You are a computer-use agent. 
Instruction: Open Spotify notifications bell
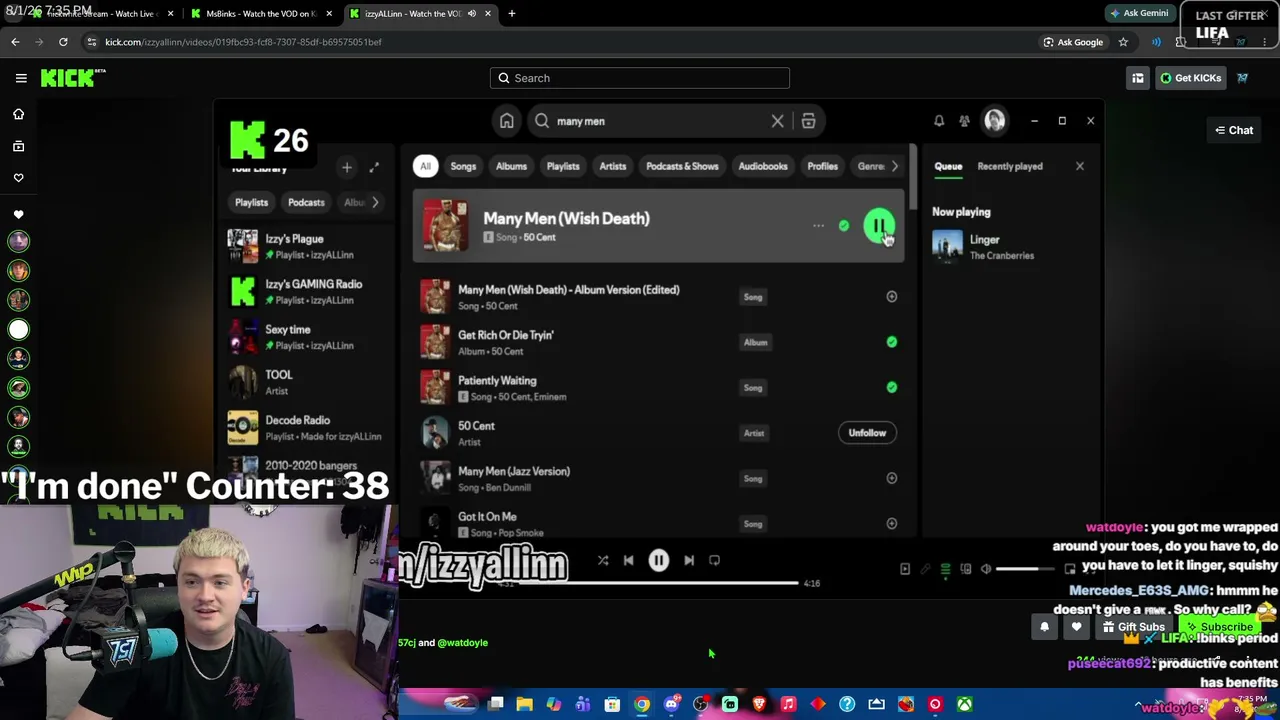[939, 121]
